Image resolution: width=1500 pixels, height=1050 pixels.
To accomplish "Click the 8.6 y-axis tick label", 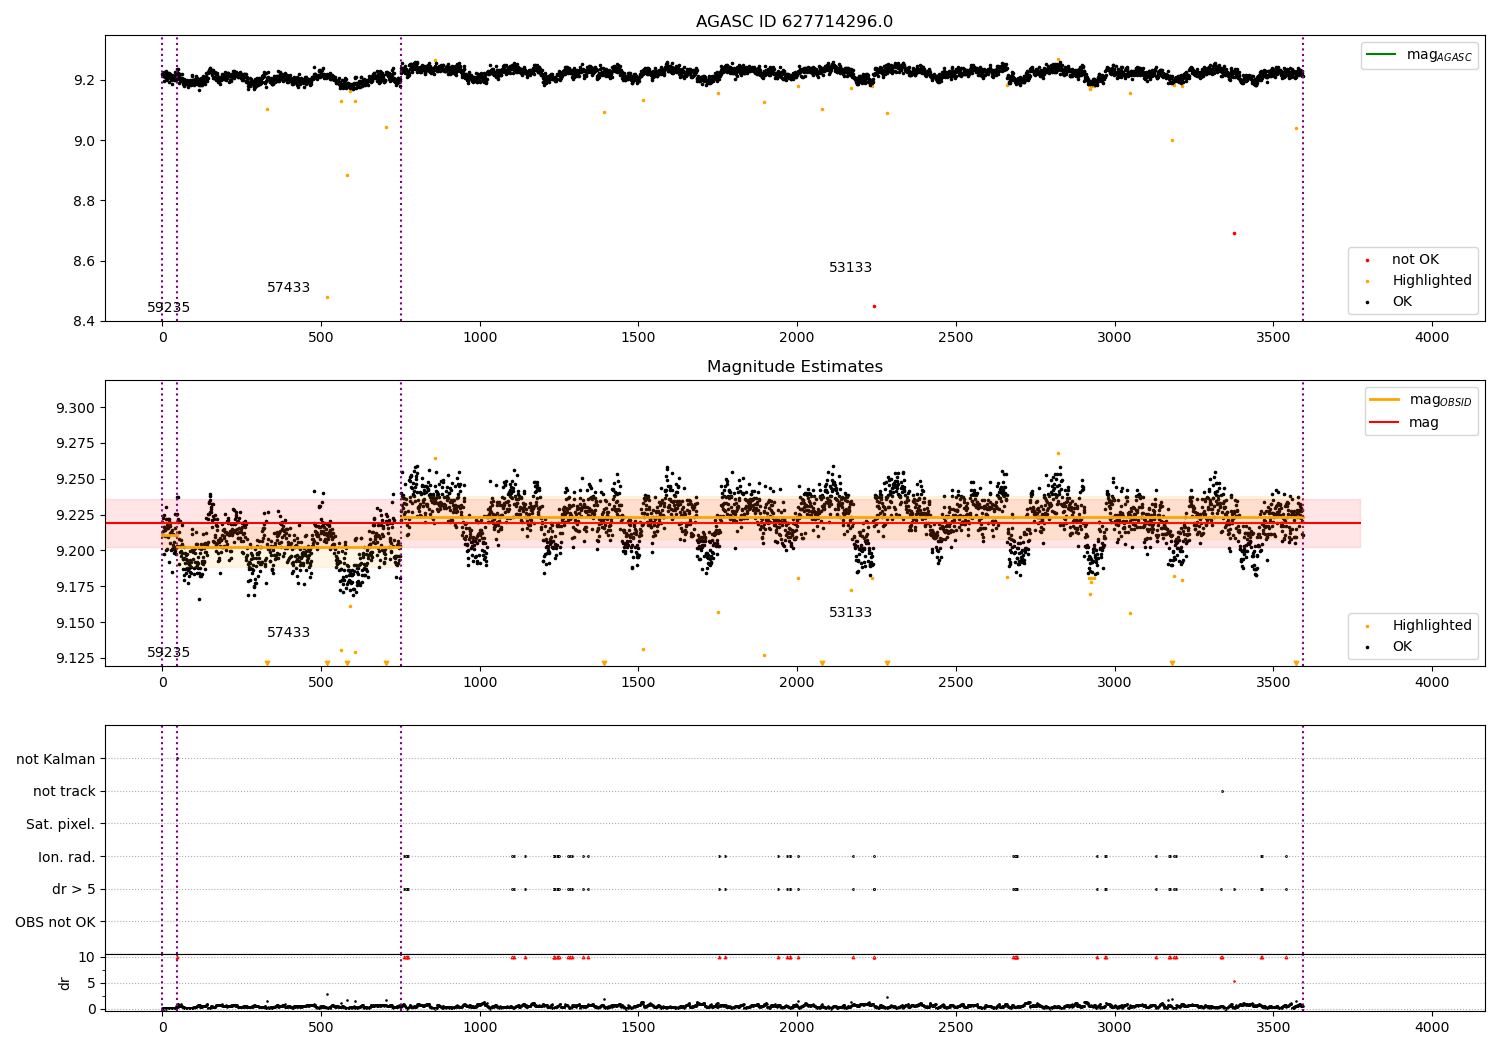I will [83, 262].
